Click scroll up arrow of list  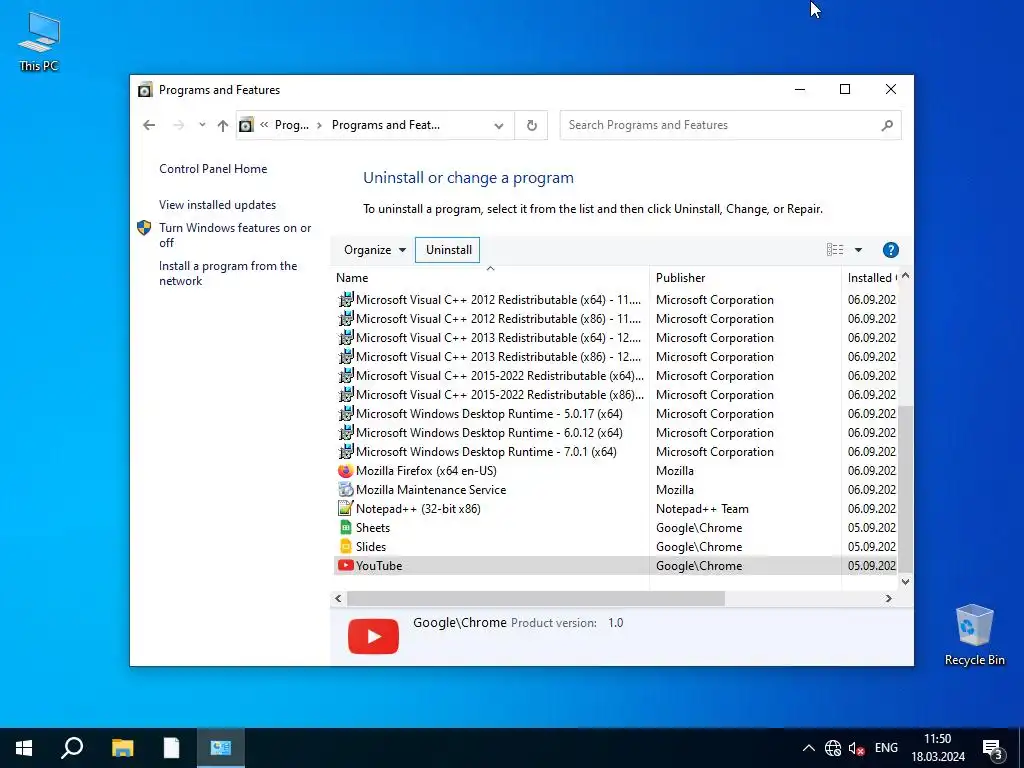(x=905, y=276)
